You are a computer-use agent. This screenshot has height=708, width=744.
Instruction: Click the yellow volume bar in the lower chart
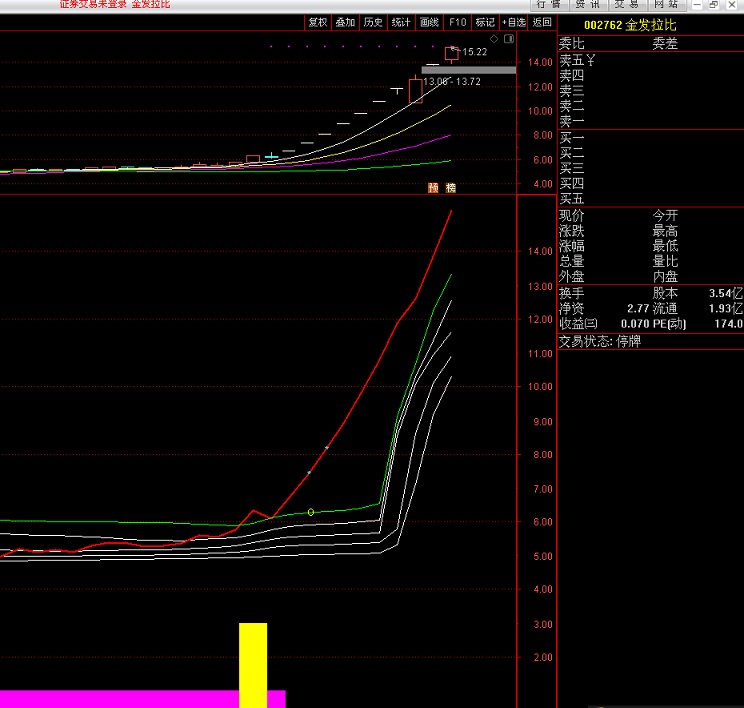(x=253, y=665)
